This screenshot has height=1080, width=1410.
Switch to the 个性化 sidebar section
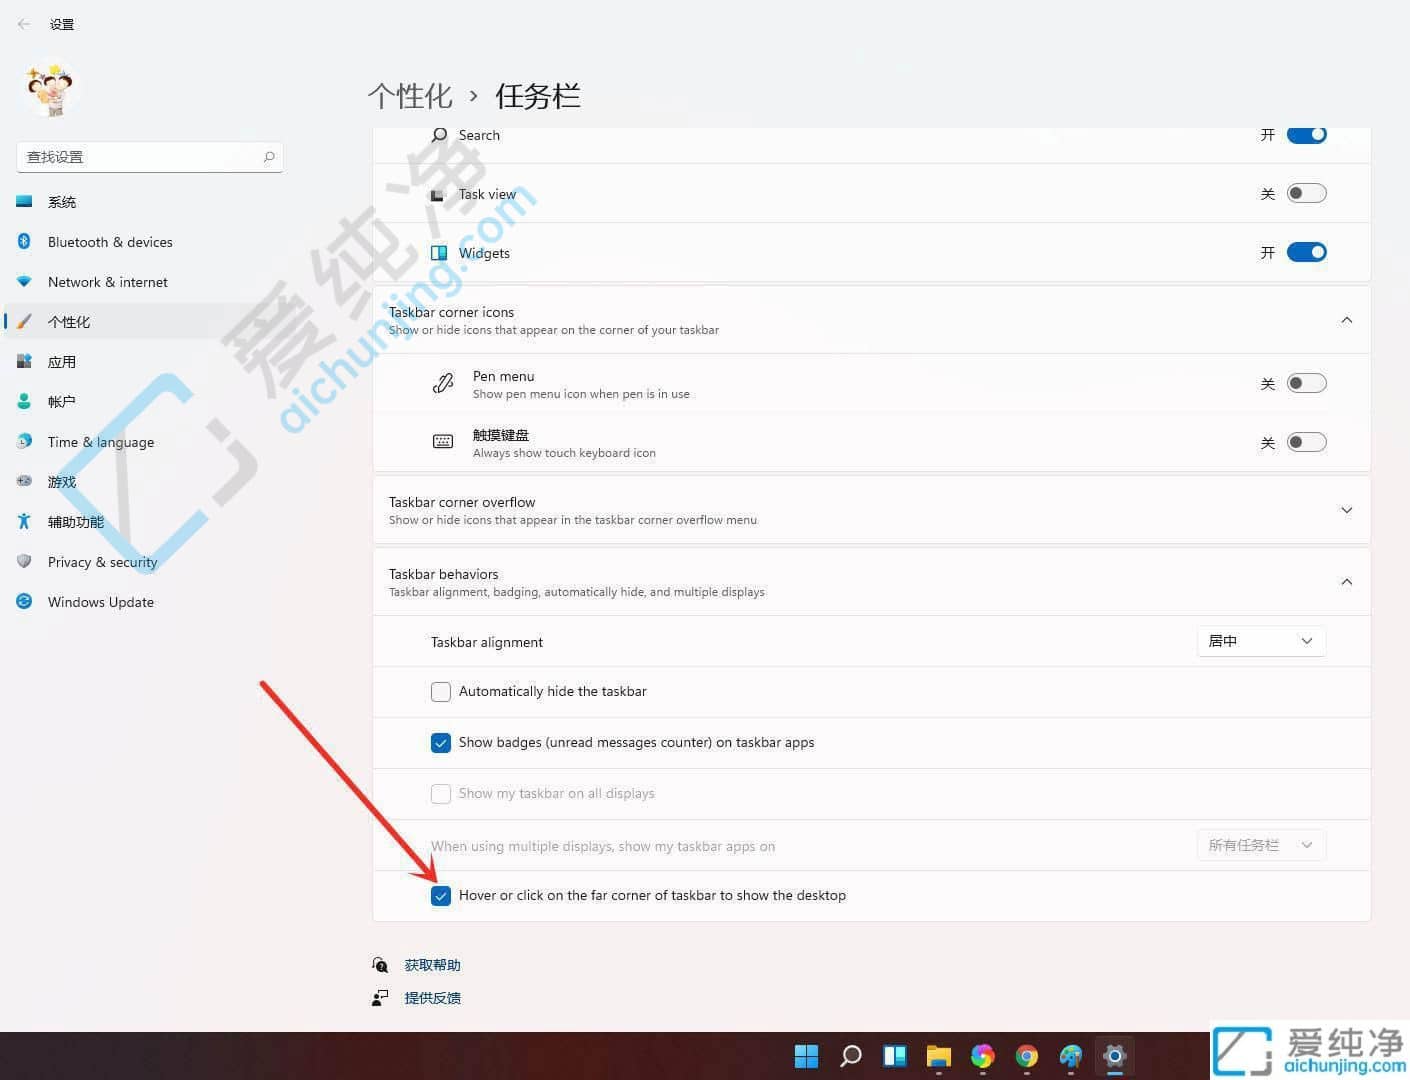[x=69, y=321]
